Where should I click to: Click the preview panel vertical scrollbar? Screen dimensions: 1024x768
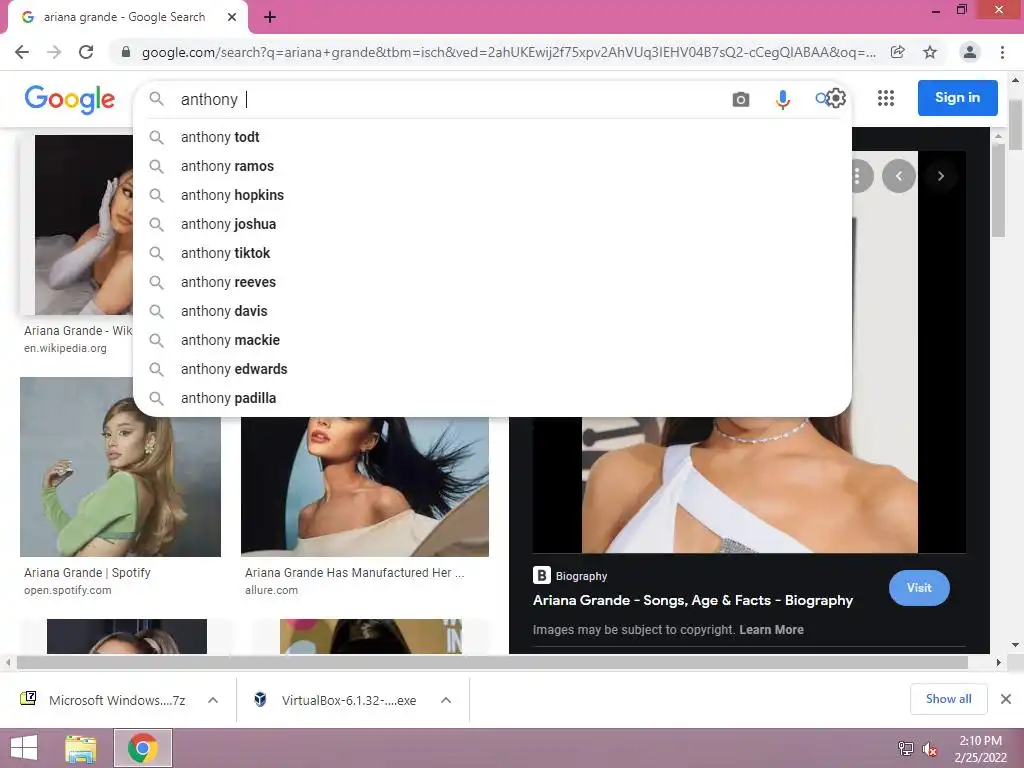pos(998,189)
